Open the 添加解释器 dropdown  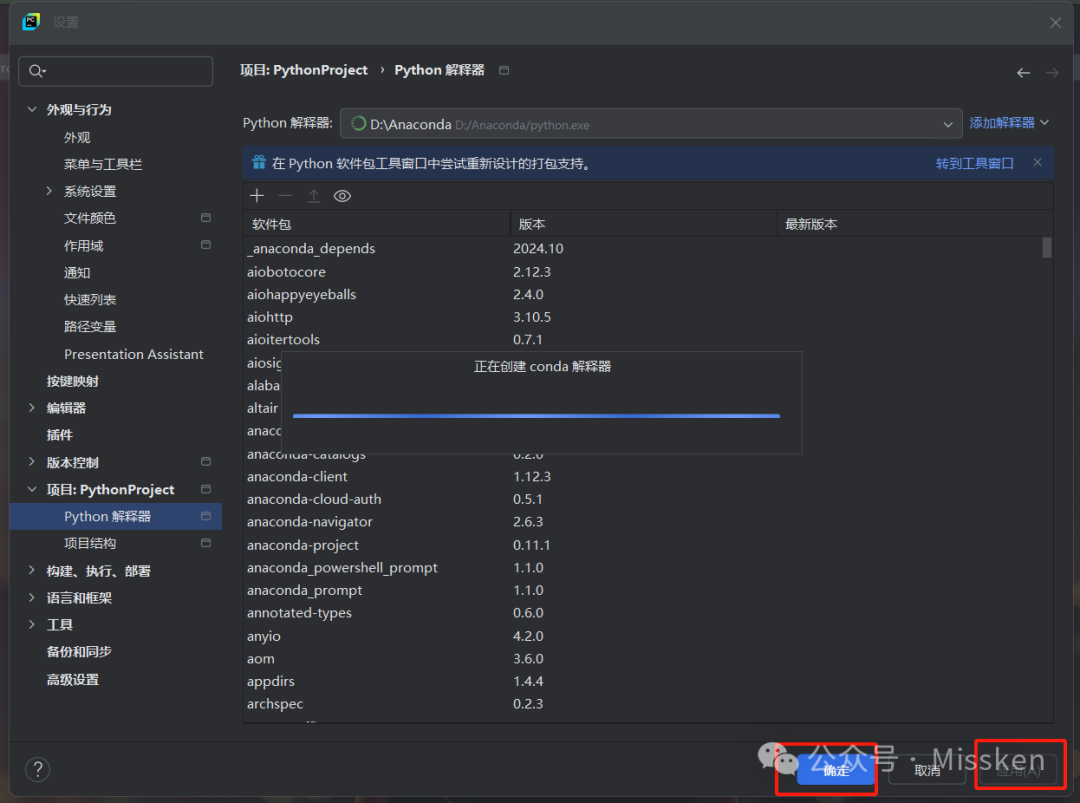coord(1009,123)
